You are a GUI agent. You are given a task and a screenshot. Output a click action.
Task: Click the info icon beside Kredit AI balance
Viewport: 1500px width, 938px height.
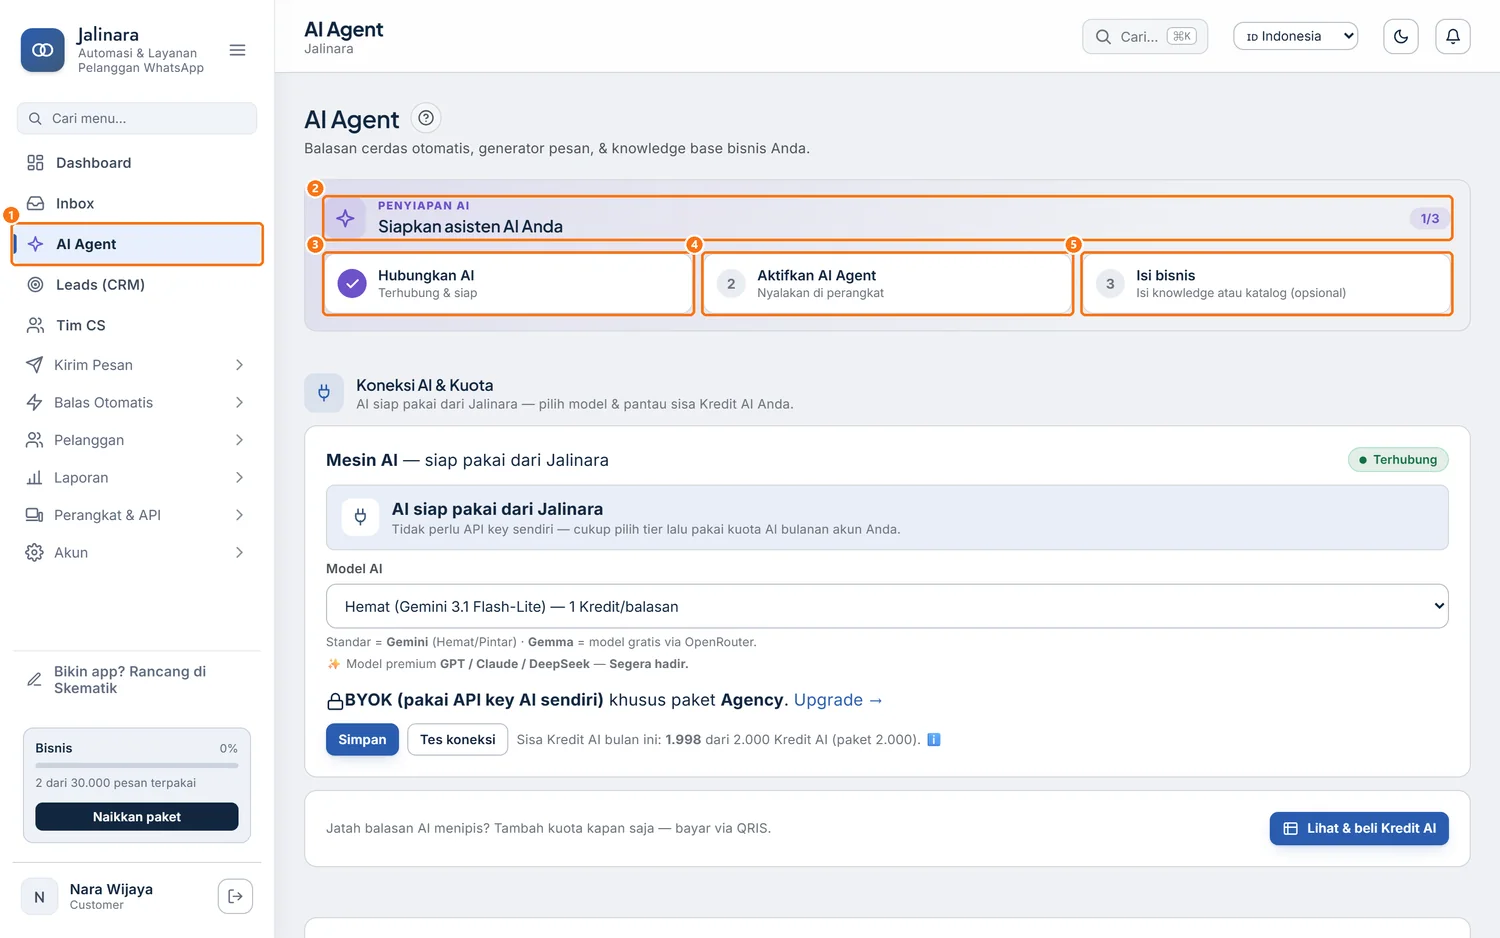[934, 740]
